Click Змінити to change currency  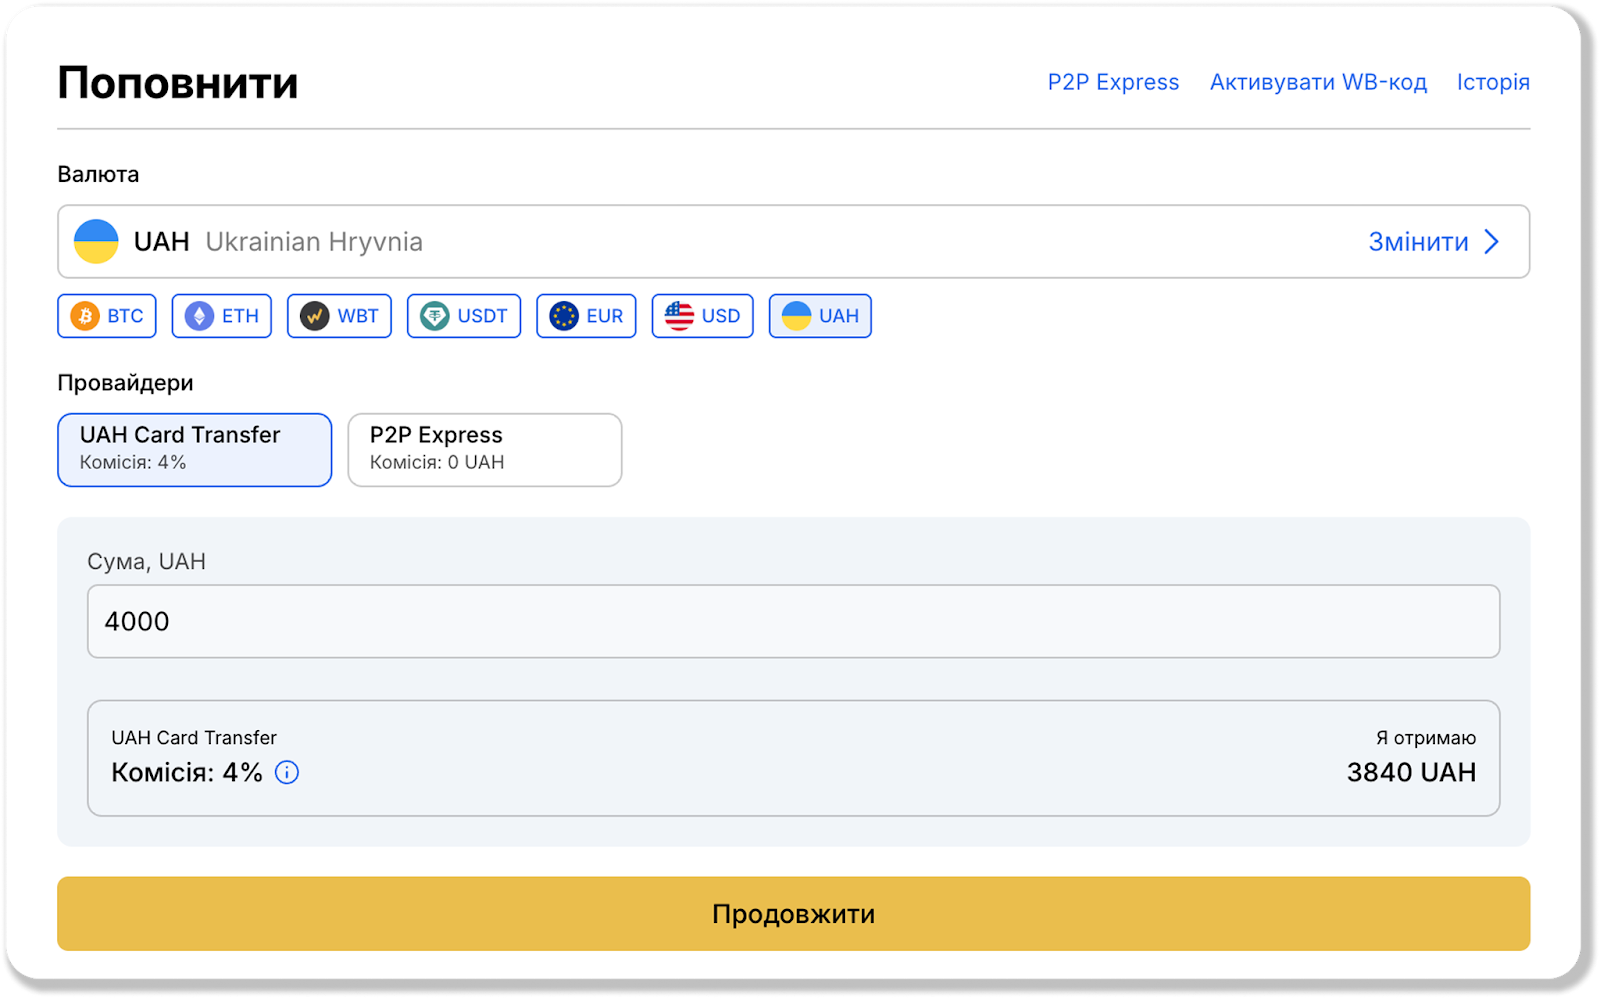pyautogui.click(x=1418, y=242)
